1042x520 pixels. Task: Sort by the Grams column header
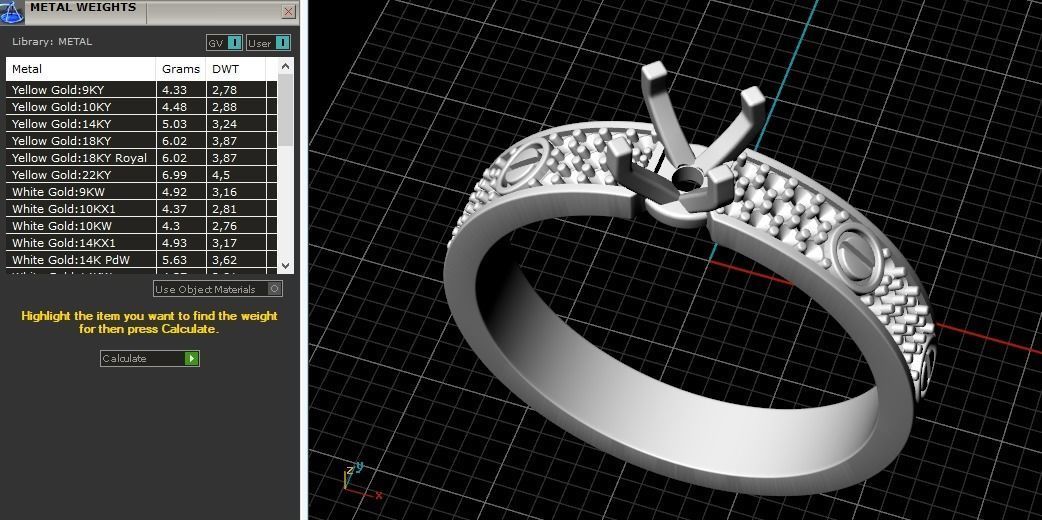click(181, 68)
